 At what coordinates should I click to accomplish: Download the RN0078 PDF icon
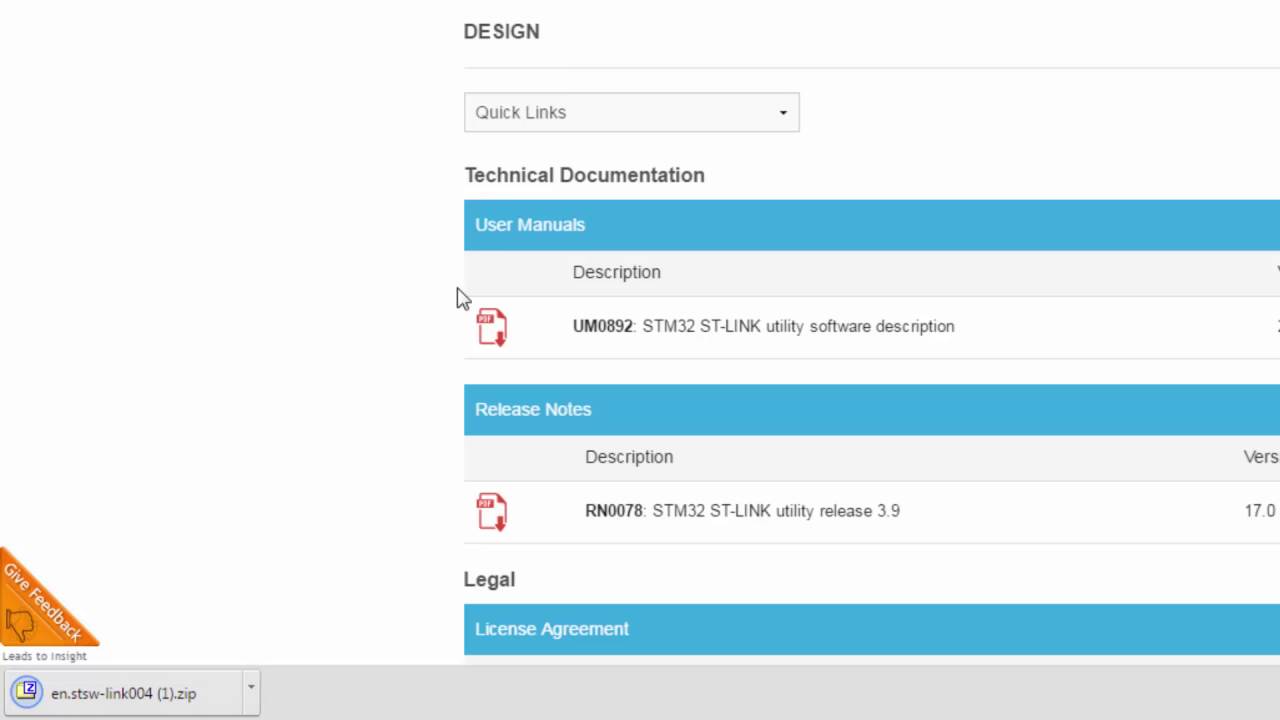(x=492, y=511)
